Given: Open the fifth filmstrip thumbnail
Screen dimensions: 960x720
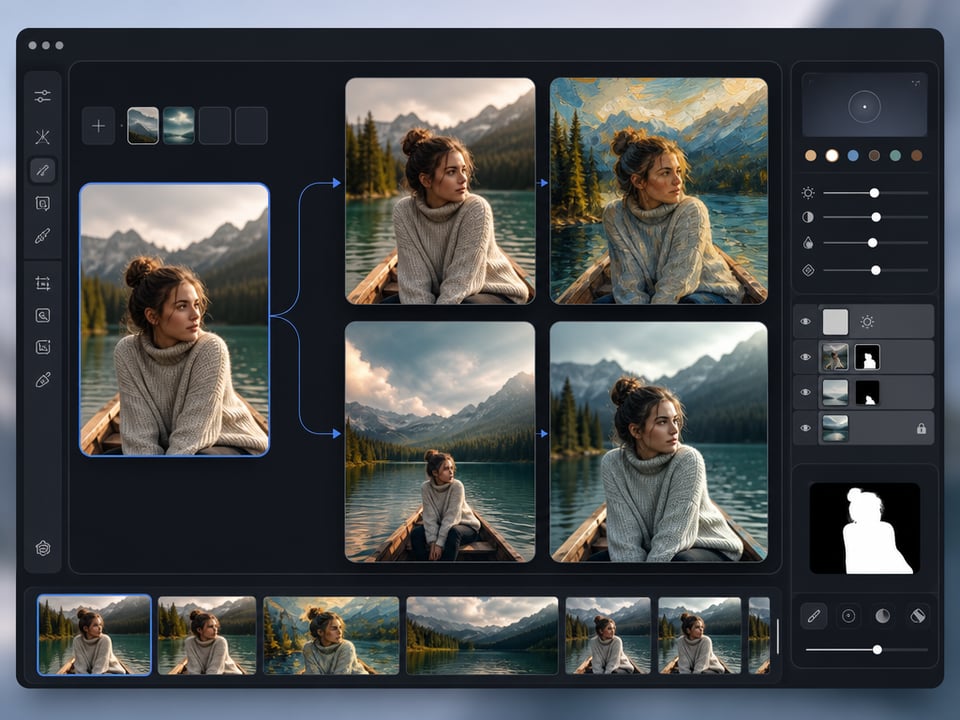Looking at the screenshot, I should click(608, 636).
